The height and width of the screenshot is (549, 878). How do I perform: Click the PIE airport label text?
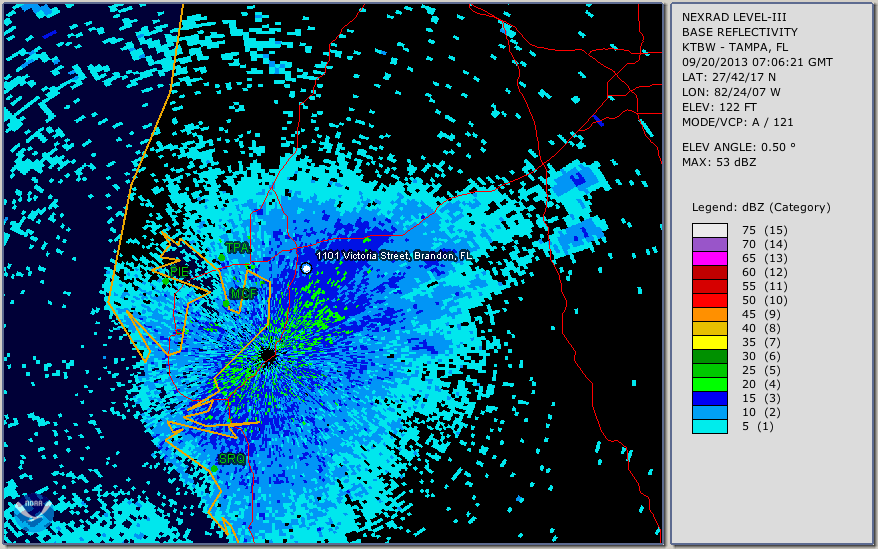click(179, 272)
